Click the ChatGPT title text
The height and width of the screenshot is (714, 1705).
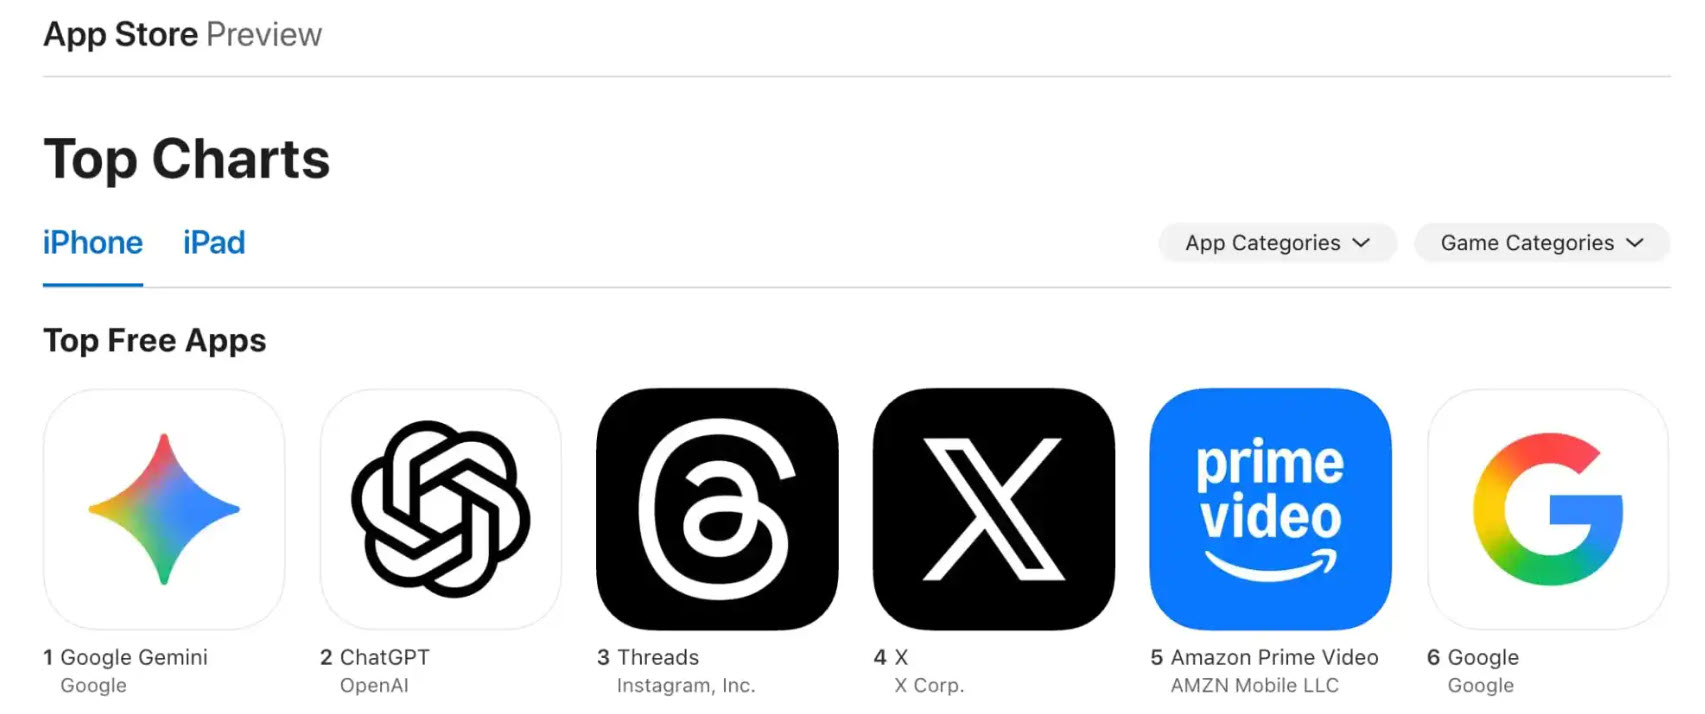[x=385, y=657]
